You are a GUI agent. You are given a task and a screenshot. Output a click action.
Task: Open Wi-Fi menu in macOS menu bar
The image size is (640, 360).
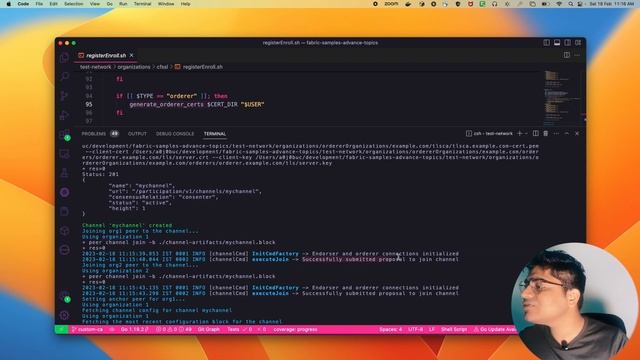[559, 4]
